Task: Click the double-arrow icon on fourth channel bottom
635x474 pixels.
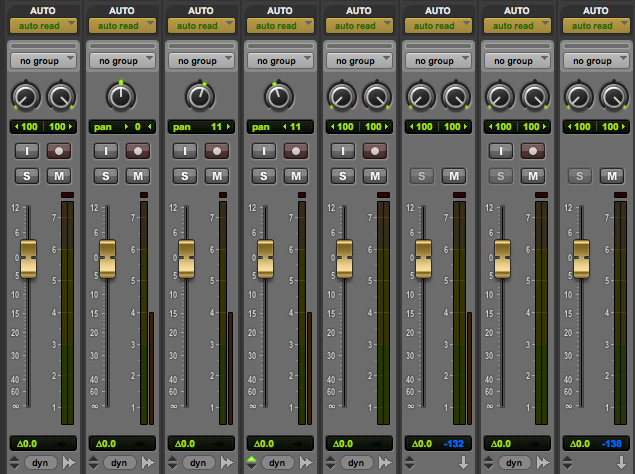Action: coord(306,462)
